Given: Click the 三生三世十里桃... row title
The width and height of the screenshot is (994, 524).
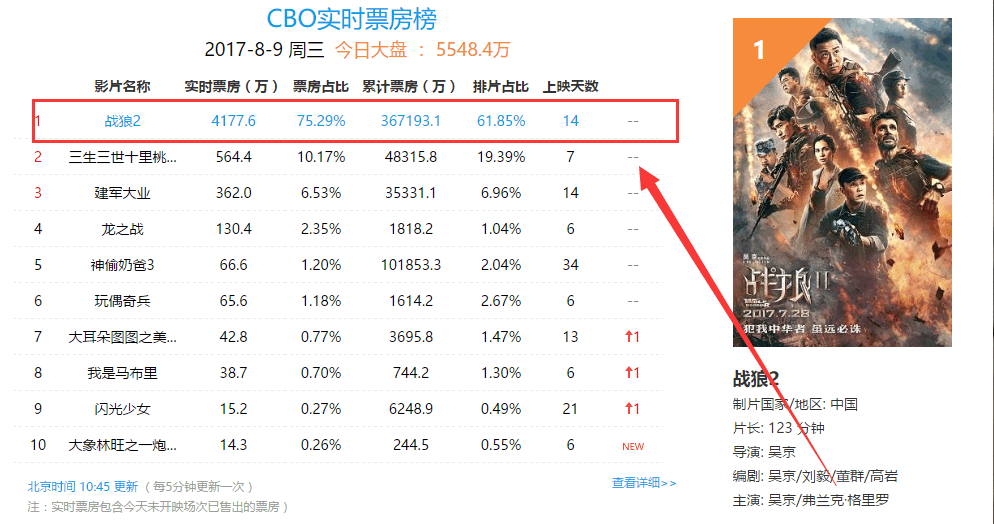Looking at the screenshot, I should pyautogui.click(x=122, y=157).
